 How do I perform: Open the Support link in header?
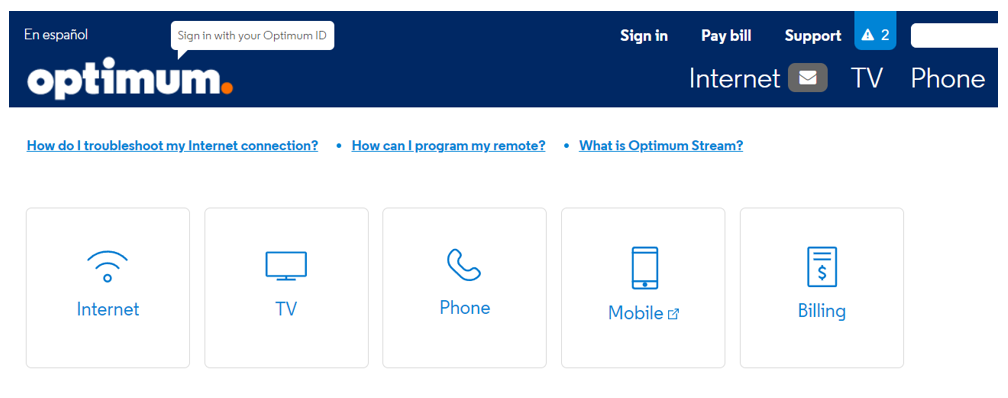(813, 36)
